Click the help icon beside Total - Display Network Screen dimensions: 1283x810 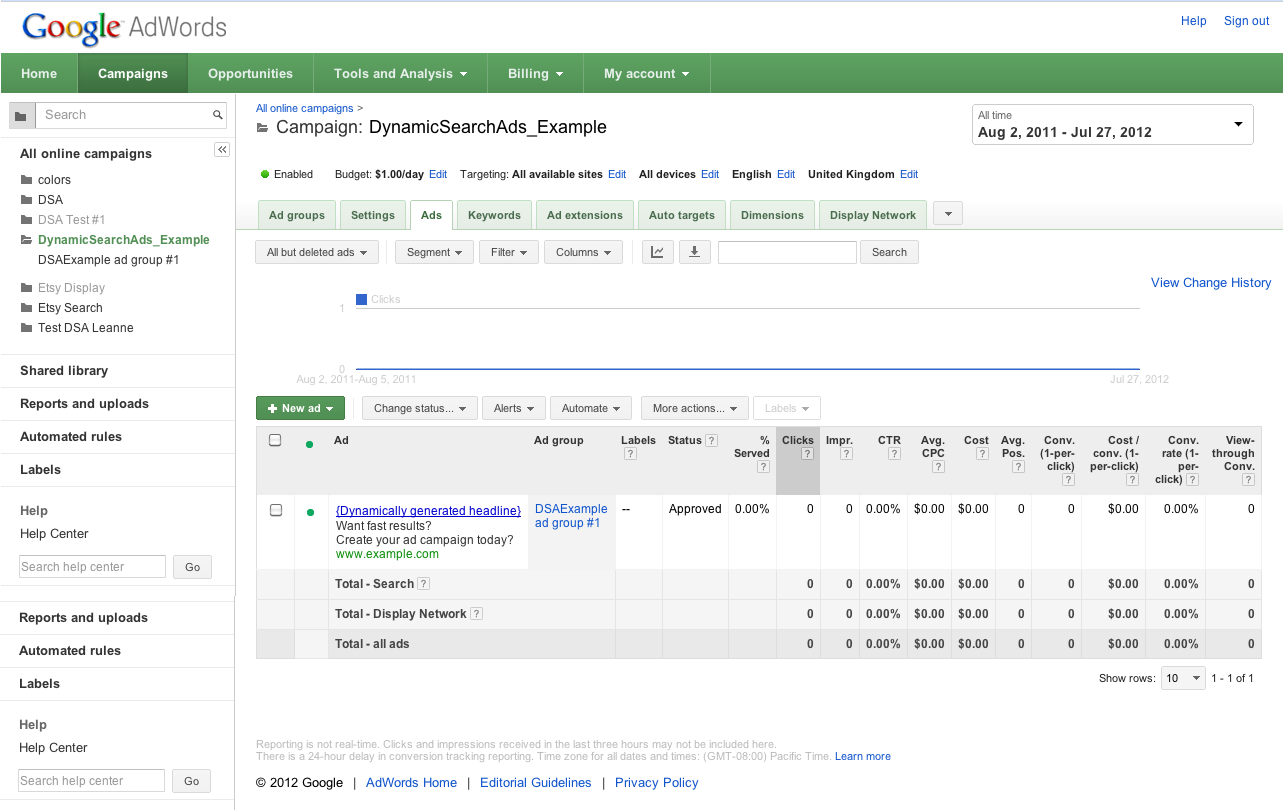pyautogui.click(x=476, y=614)
